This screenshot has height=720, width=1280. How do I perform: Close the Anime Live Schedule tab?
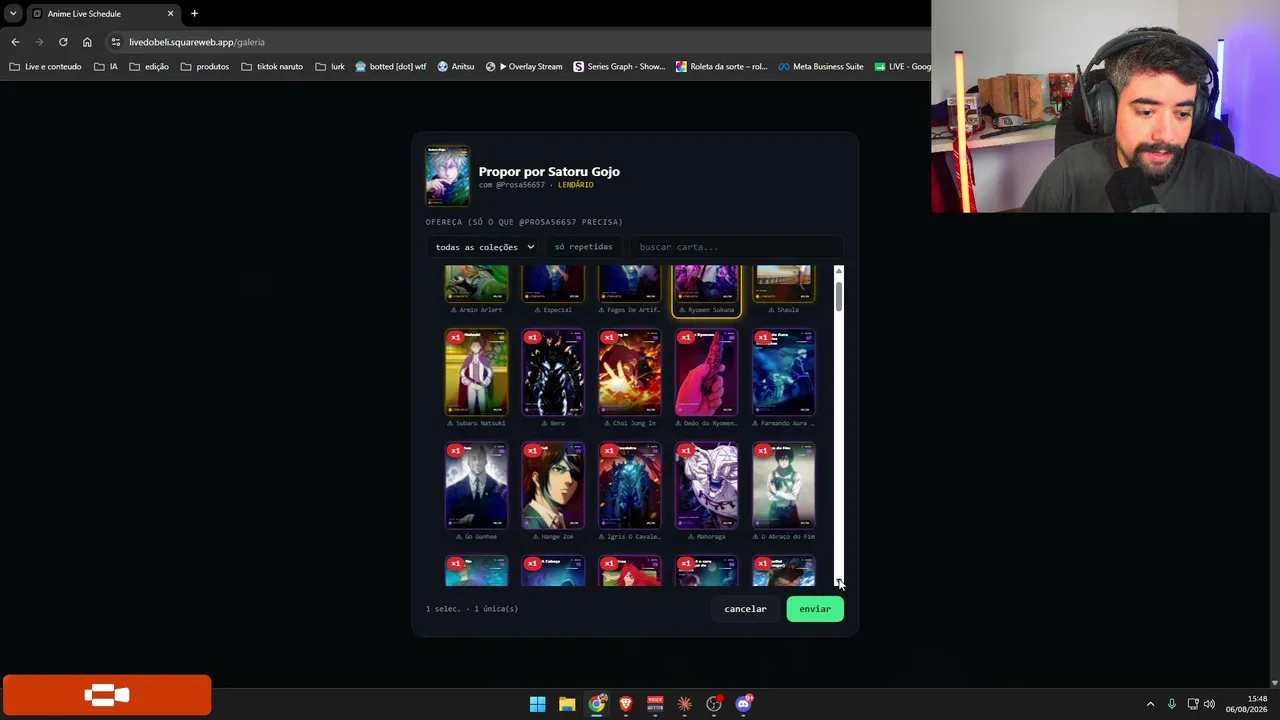(x=170, y=14)
